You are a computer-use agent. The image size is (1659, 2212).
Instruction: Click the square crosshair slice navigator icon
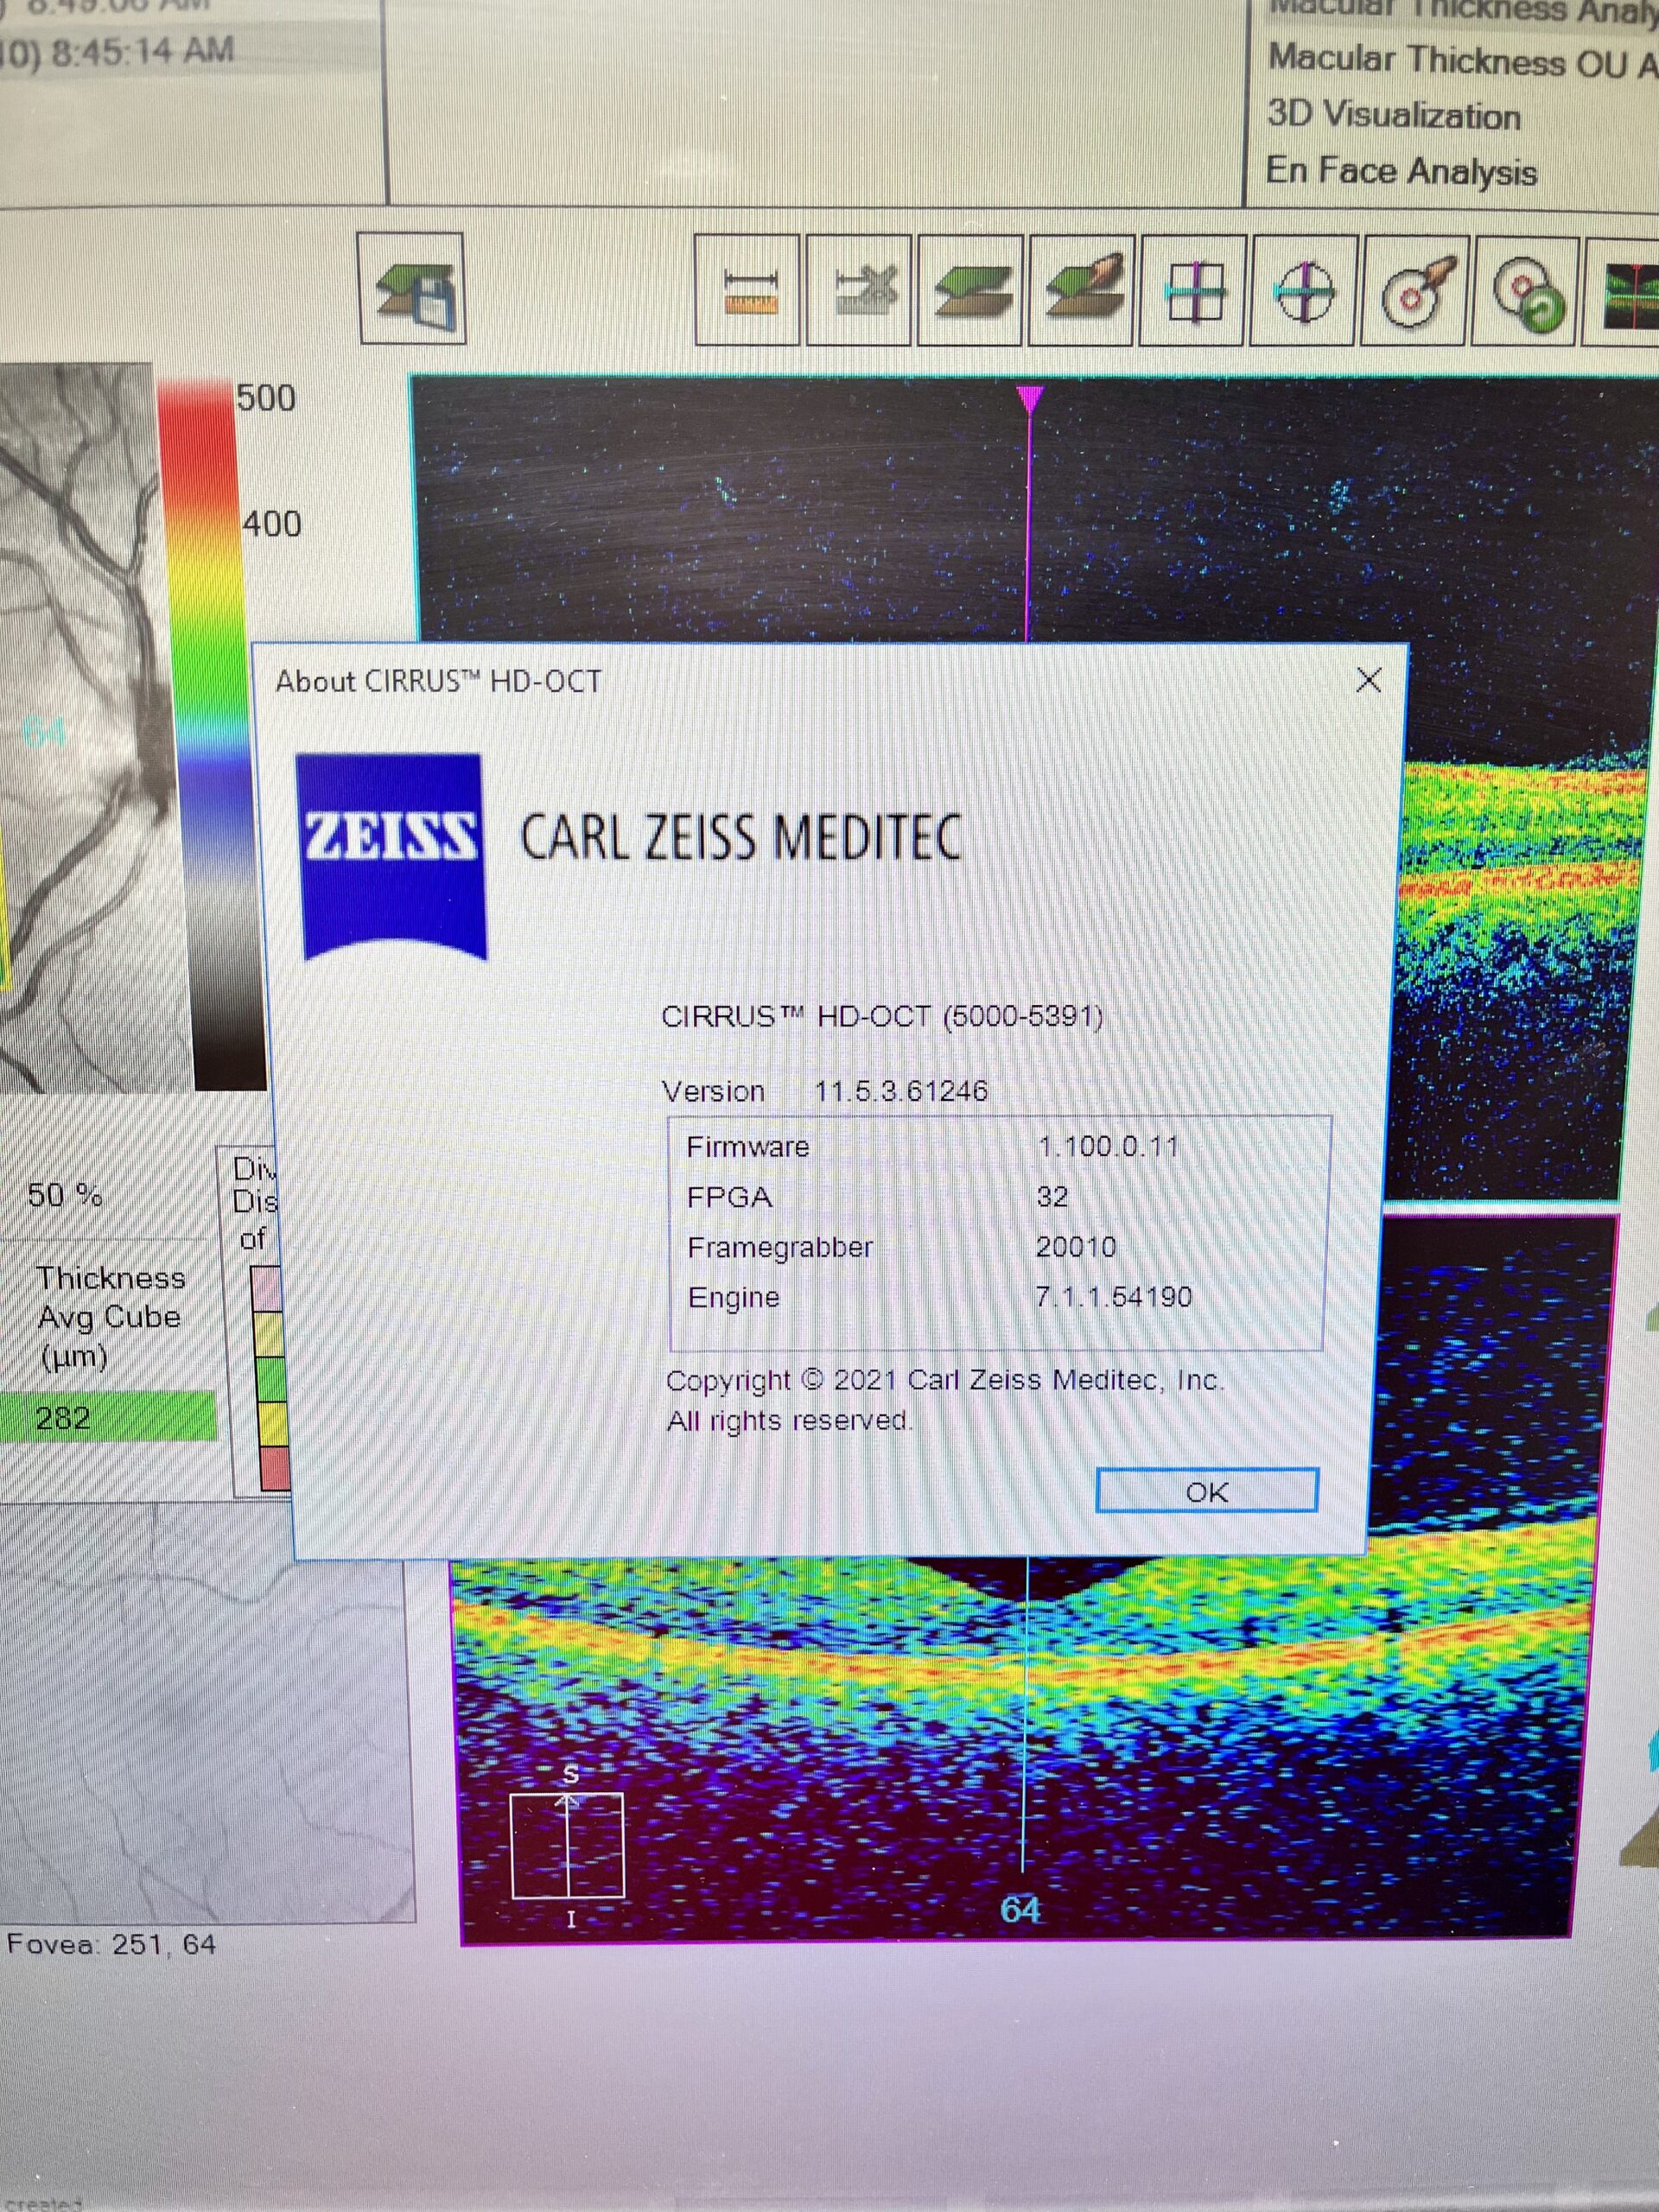(1194, 291)
